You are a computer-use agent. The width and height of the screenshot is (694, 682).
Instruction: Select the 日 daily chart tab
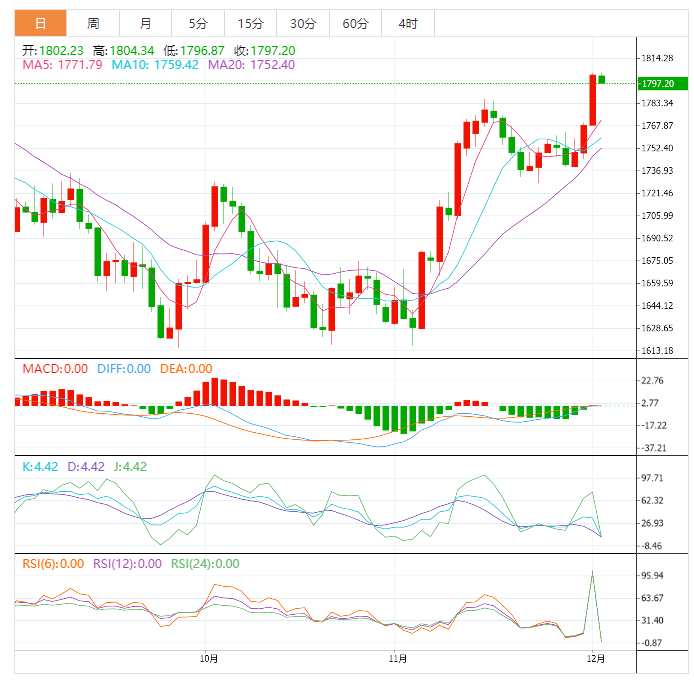[x=40, y=23]
